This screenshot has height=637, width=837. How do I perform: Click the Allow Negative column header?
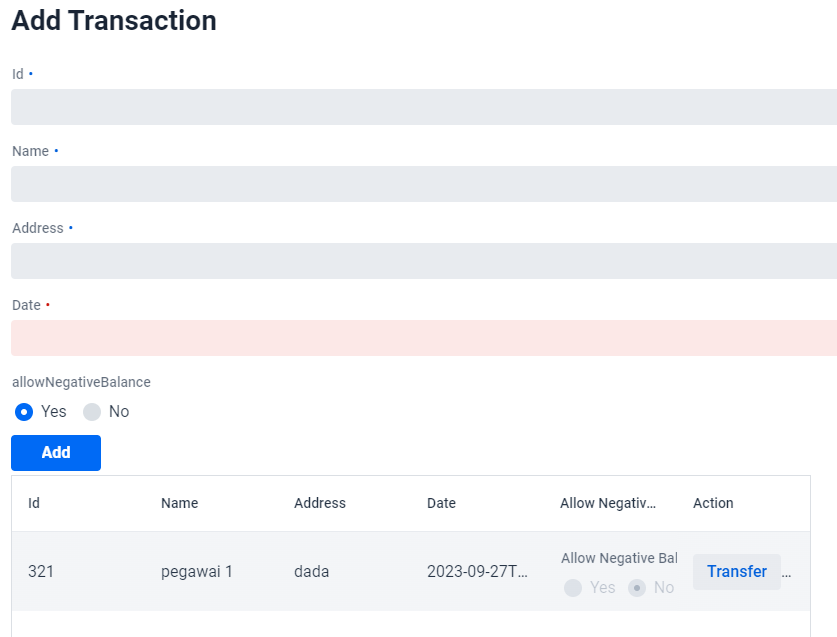coord(608,503)
